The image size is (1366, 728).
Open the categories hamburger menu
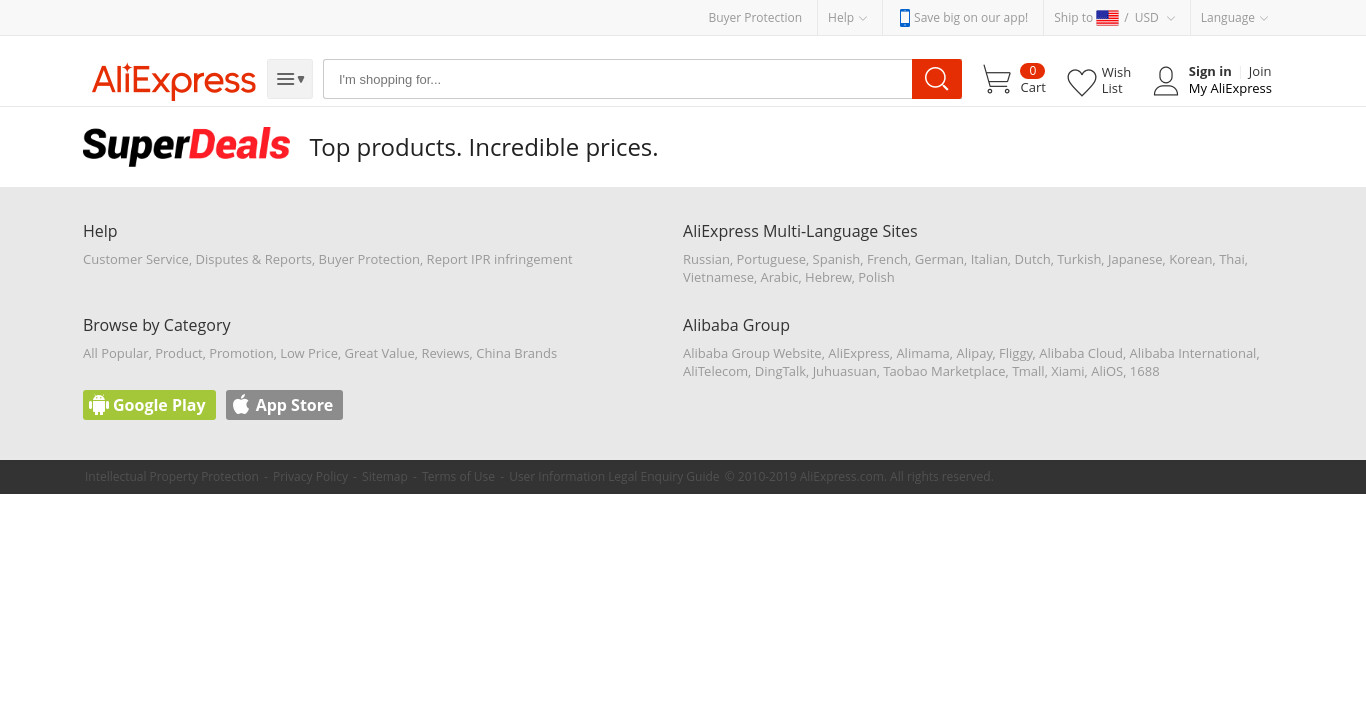point(290,79)
